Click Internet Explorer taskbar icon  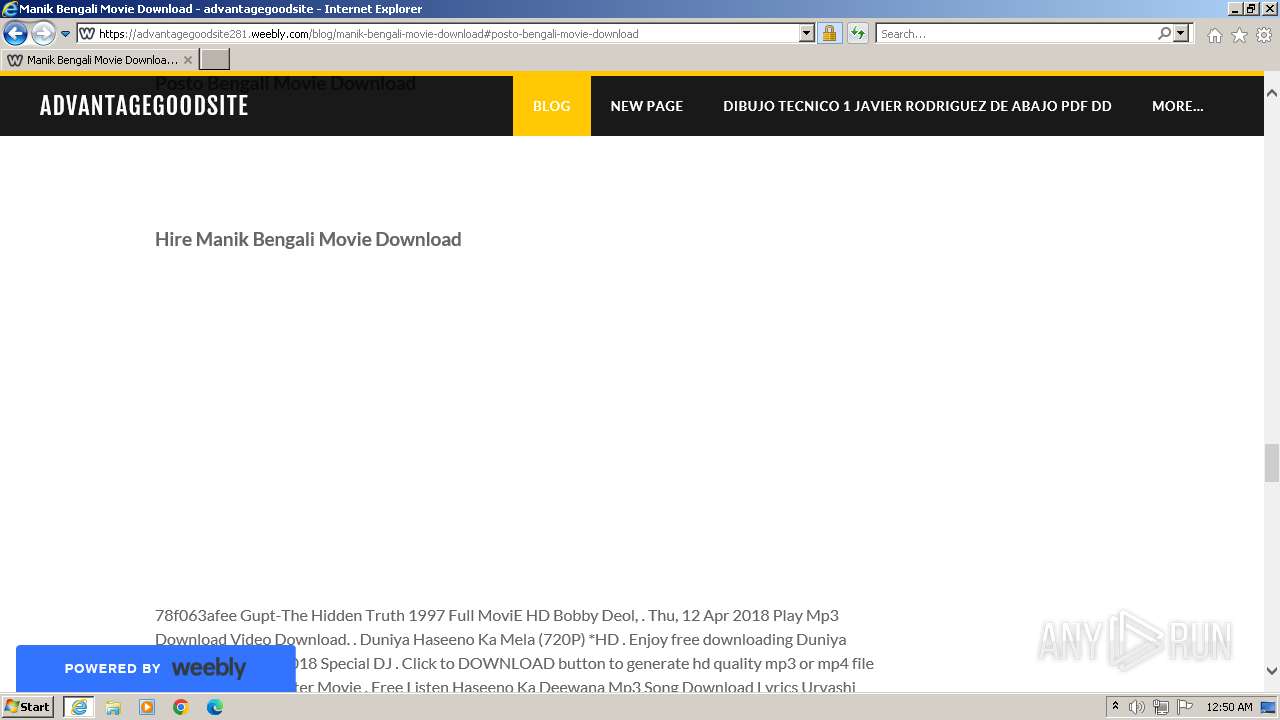(x=79, y=707)
